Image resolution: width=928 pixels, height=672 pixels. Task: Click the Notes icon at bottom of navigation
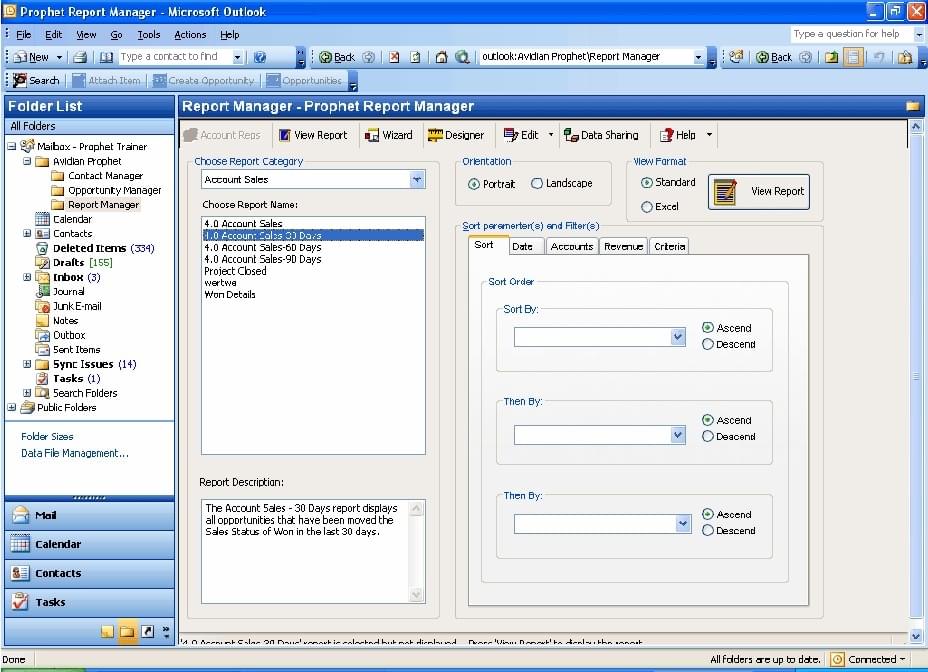[107, 632]
